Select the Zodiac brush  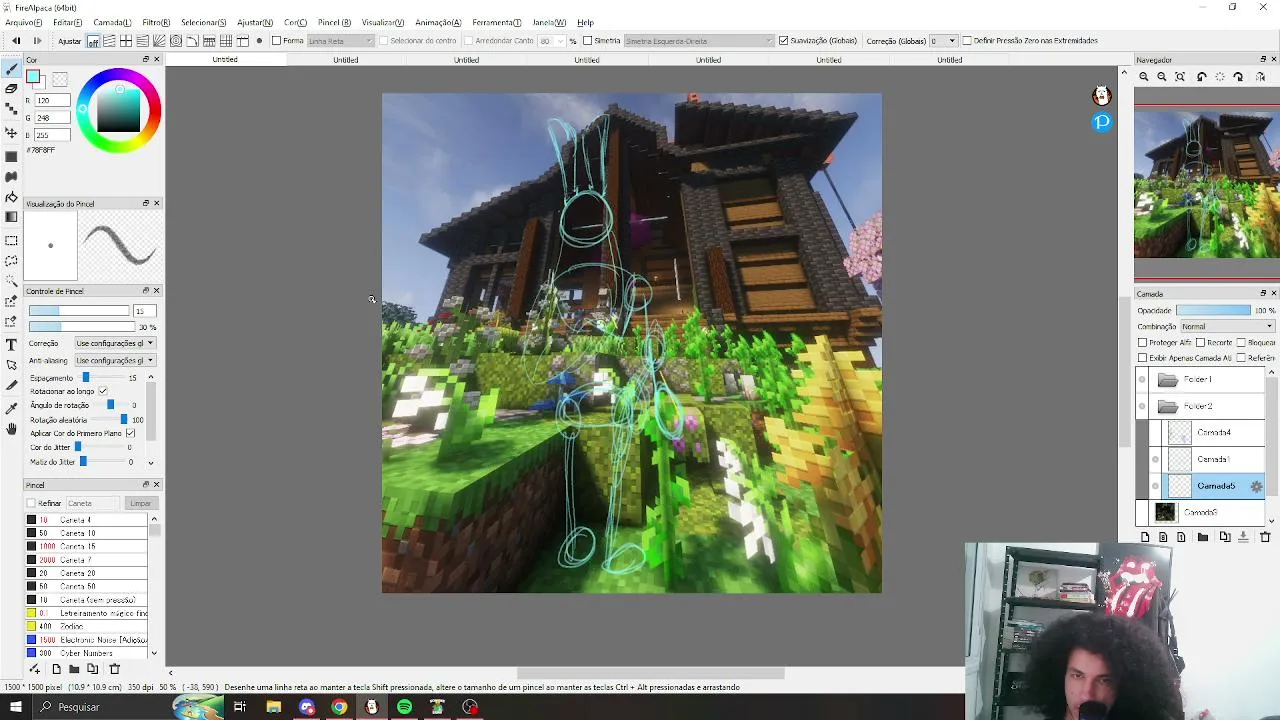click(87, 626)
